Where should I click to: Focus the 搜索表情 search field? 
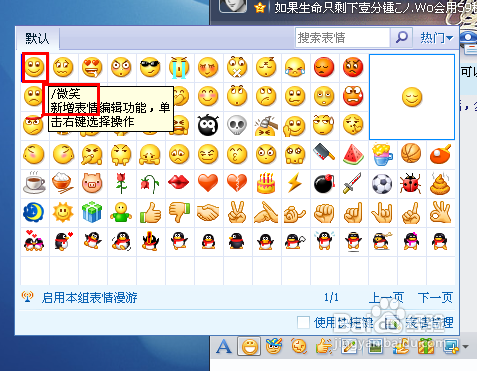[x=343, y=37]
